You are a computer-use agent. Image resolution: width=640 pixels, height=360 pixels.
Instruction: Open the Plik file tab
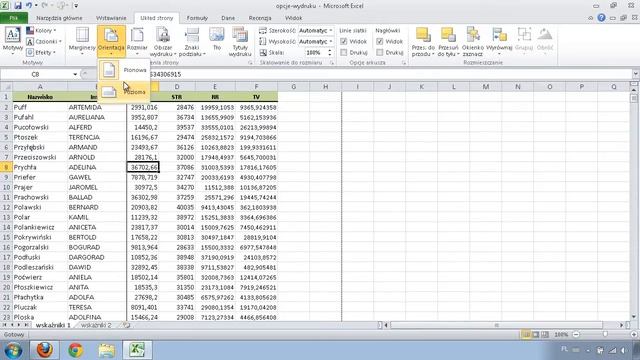click(14, 18)
